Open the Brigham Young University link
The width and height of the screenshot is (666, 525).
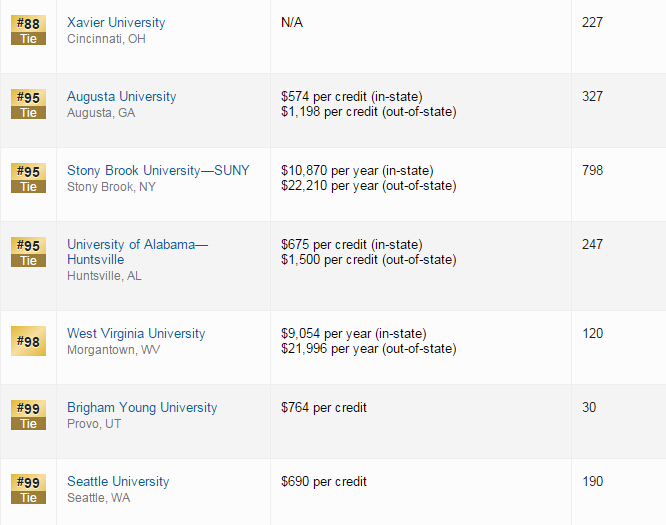(x=142, y=407)
